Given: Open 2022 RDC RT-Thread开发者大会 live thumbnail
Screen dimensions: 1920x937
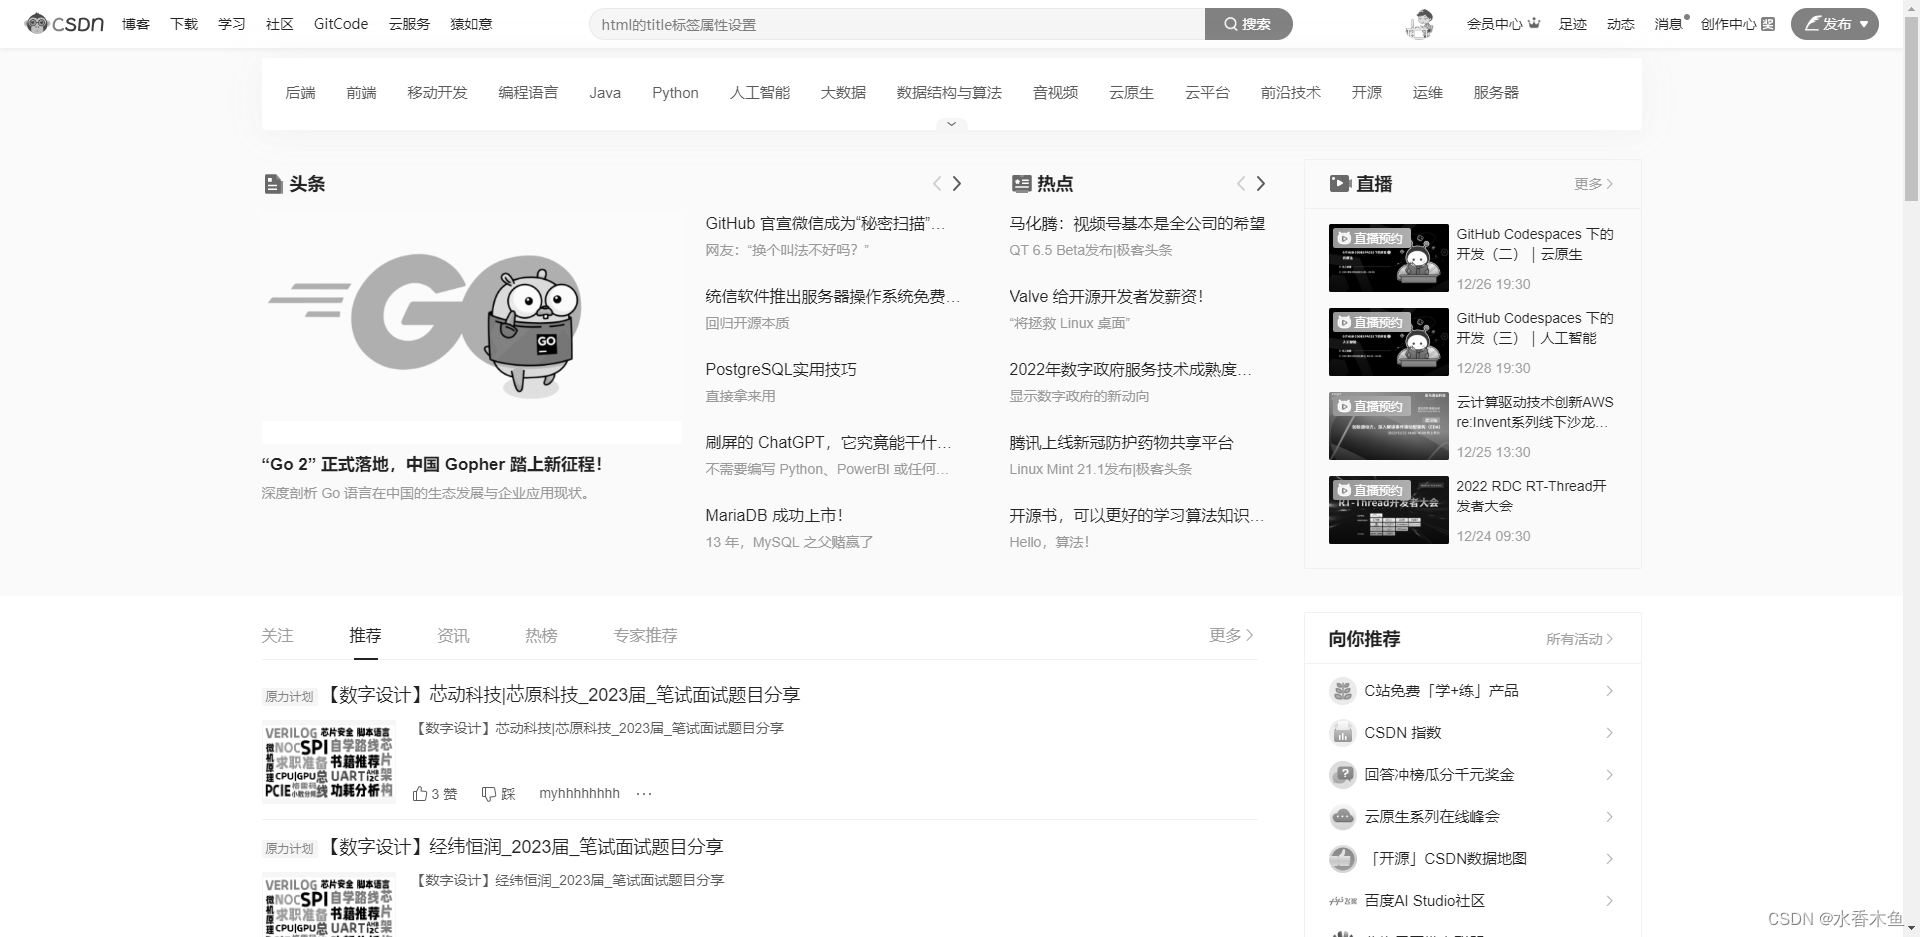Looking at the screenshot, I should 1388,510.
